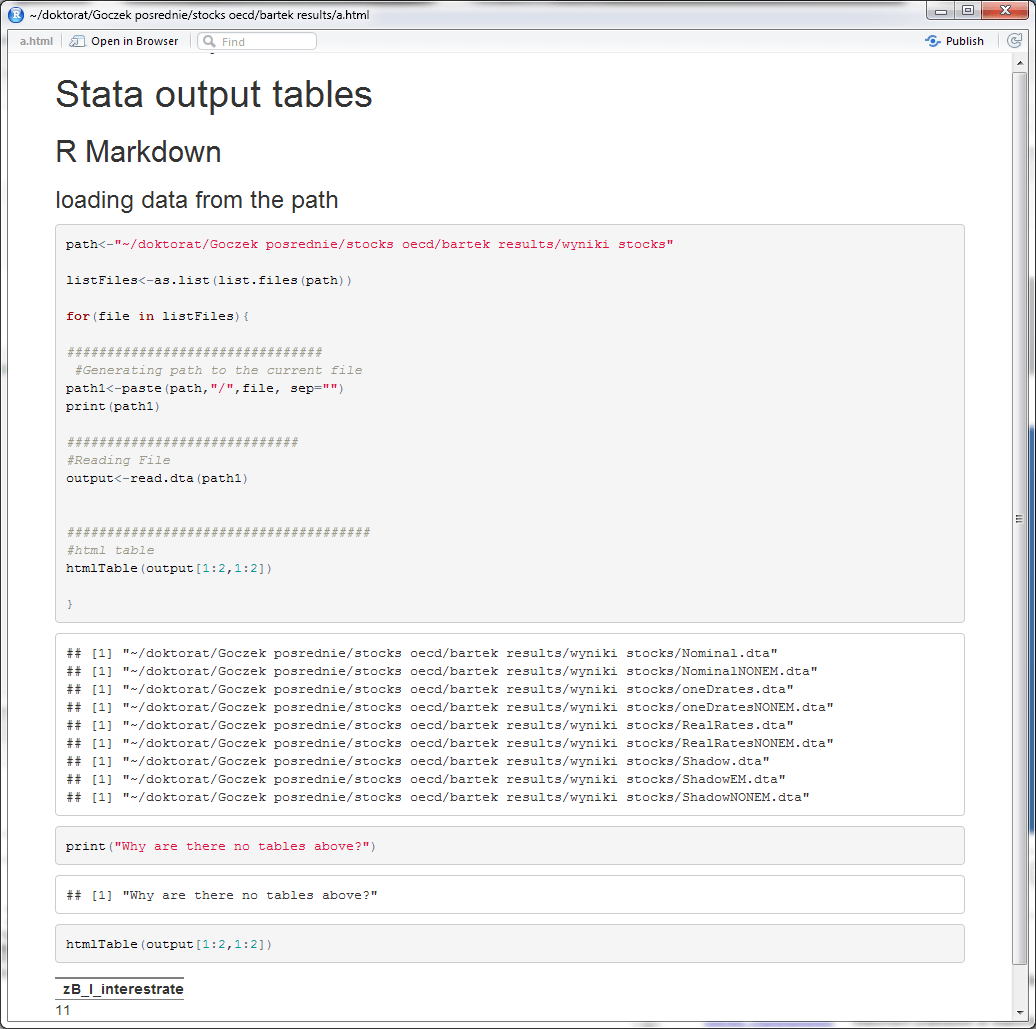The height and width of the screenshot is (1029, 1036).
Task: Click the zB_I_interestrate table header
Action: coord(119,988)
